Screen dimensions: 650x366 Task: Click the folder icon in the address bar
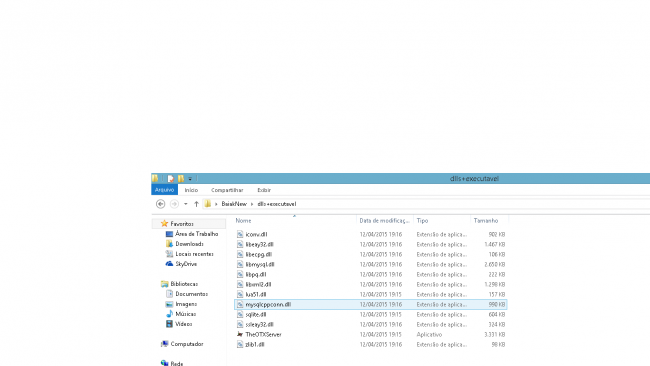pyautogui.click(x=208, y=204)
